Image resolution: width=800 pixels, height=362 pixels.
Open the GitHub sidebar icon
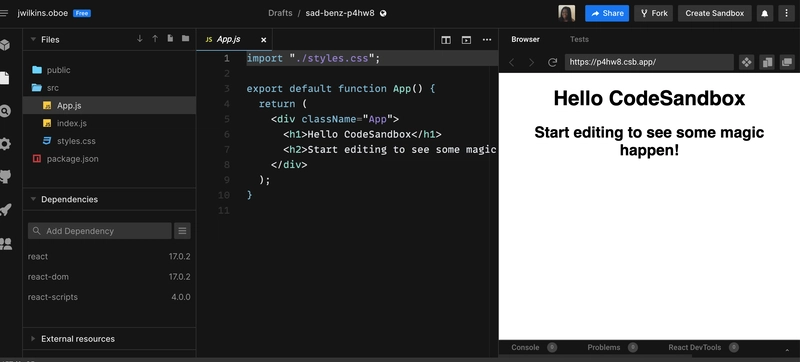tap(5, 177)
